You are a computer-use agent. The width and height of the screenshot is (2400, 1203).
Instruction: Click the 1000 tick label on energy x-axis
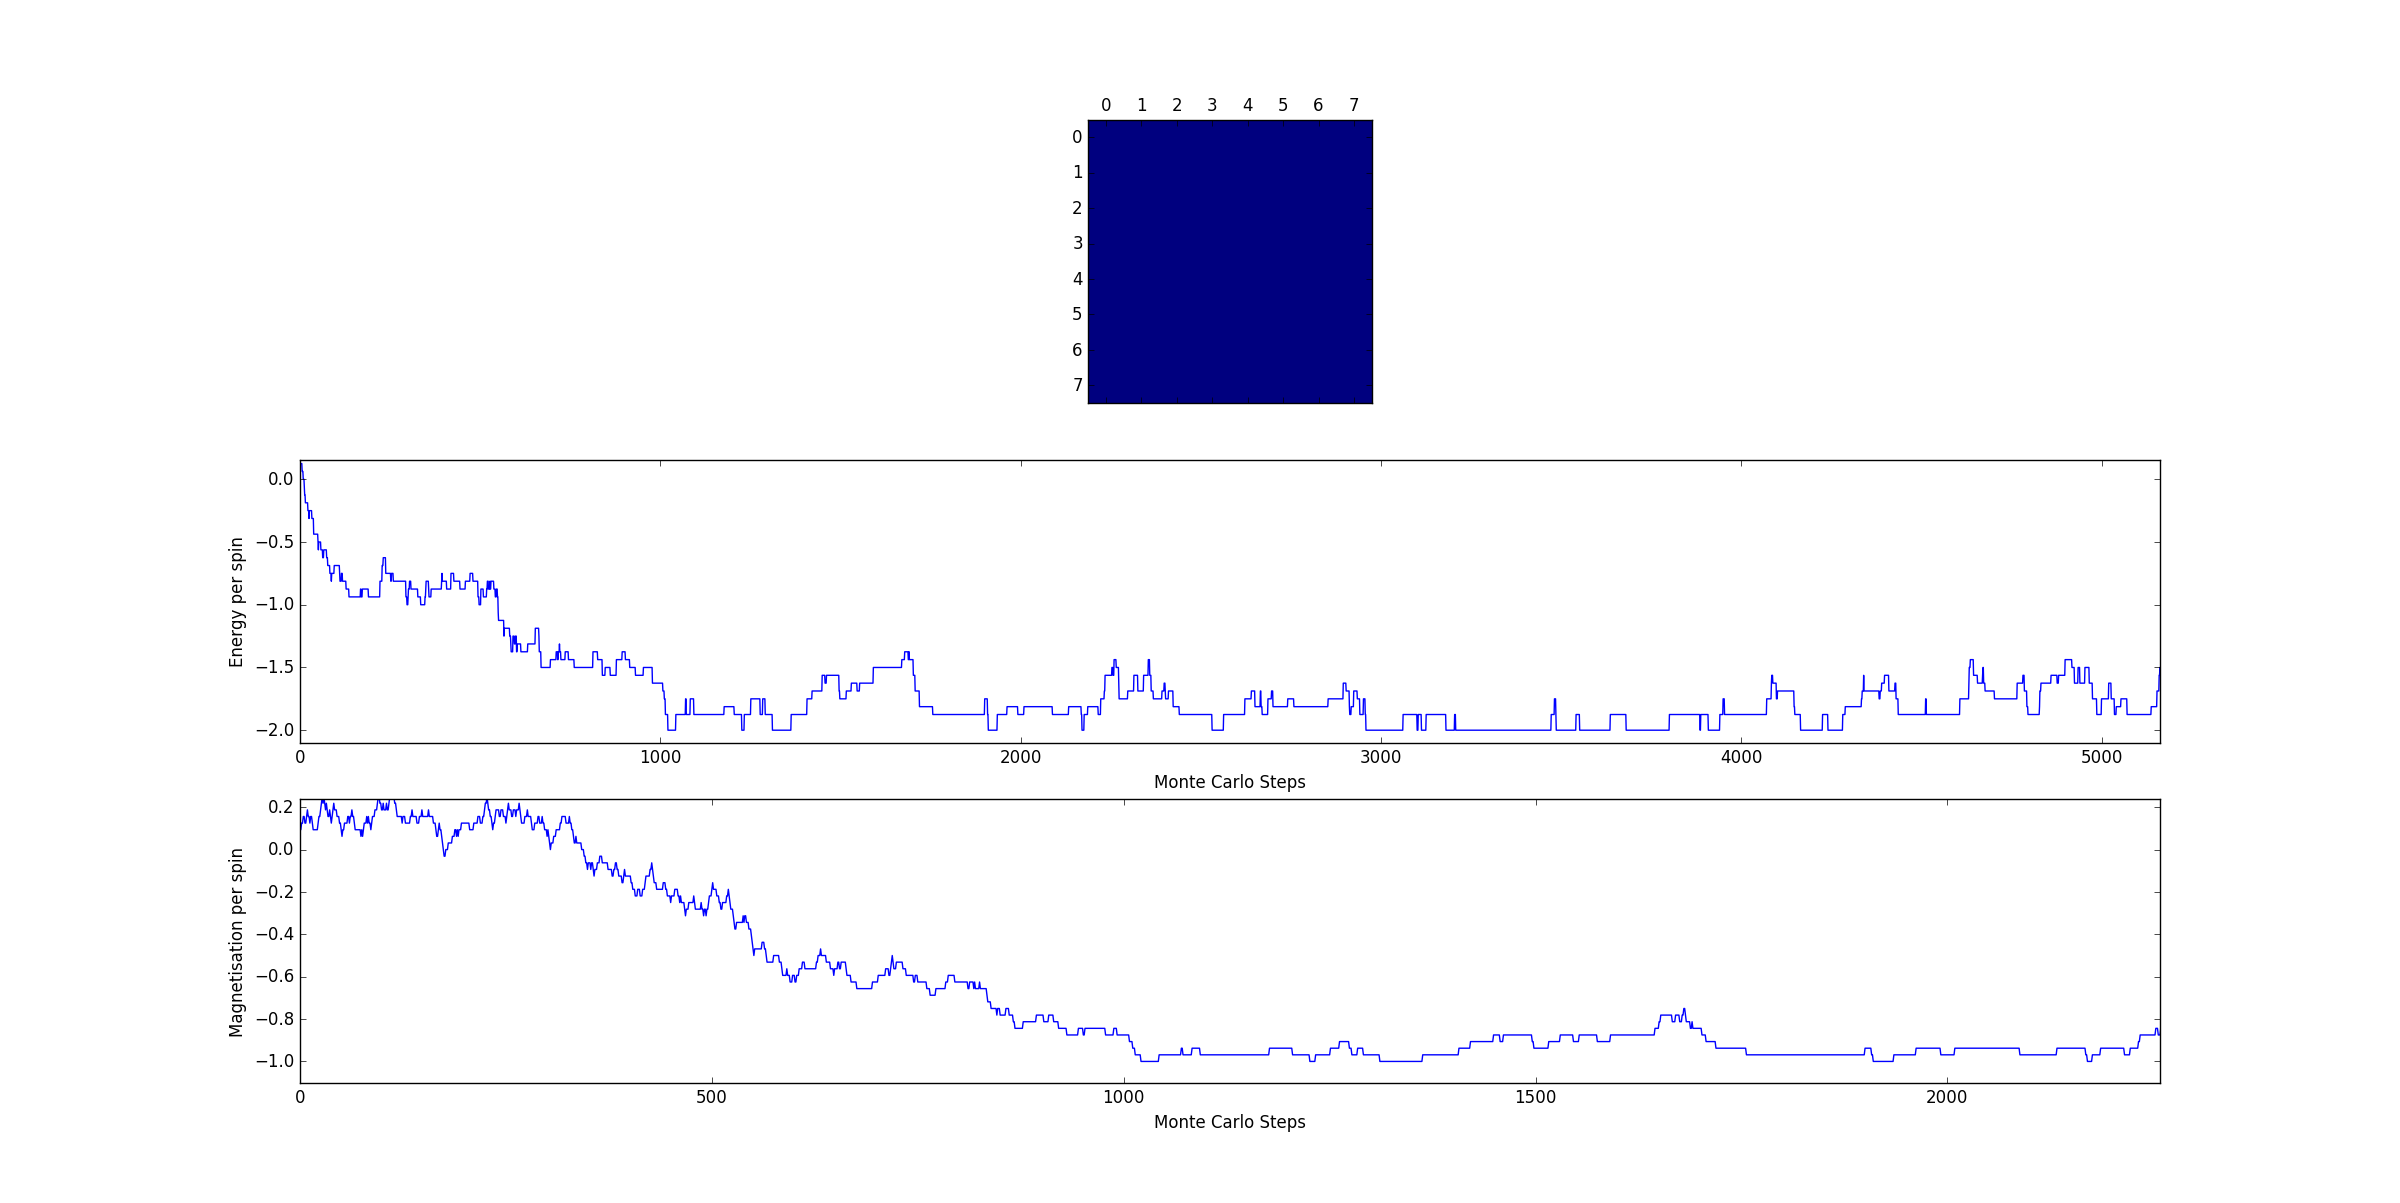coord(660,757)
